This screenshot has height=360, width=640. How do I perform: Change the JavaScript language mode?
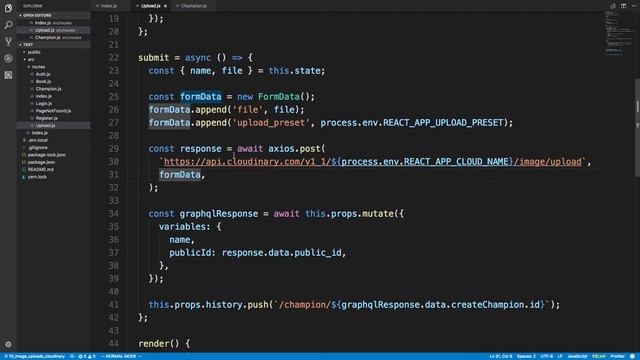[x=577, y=356]
